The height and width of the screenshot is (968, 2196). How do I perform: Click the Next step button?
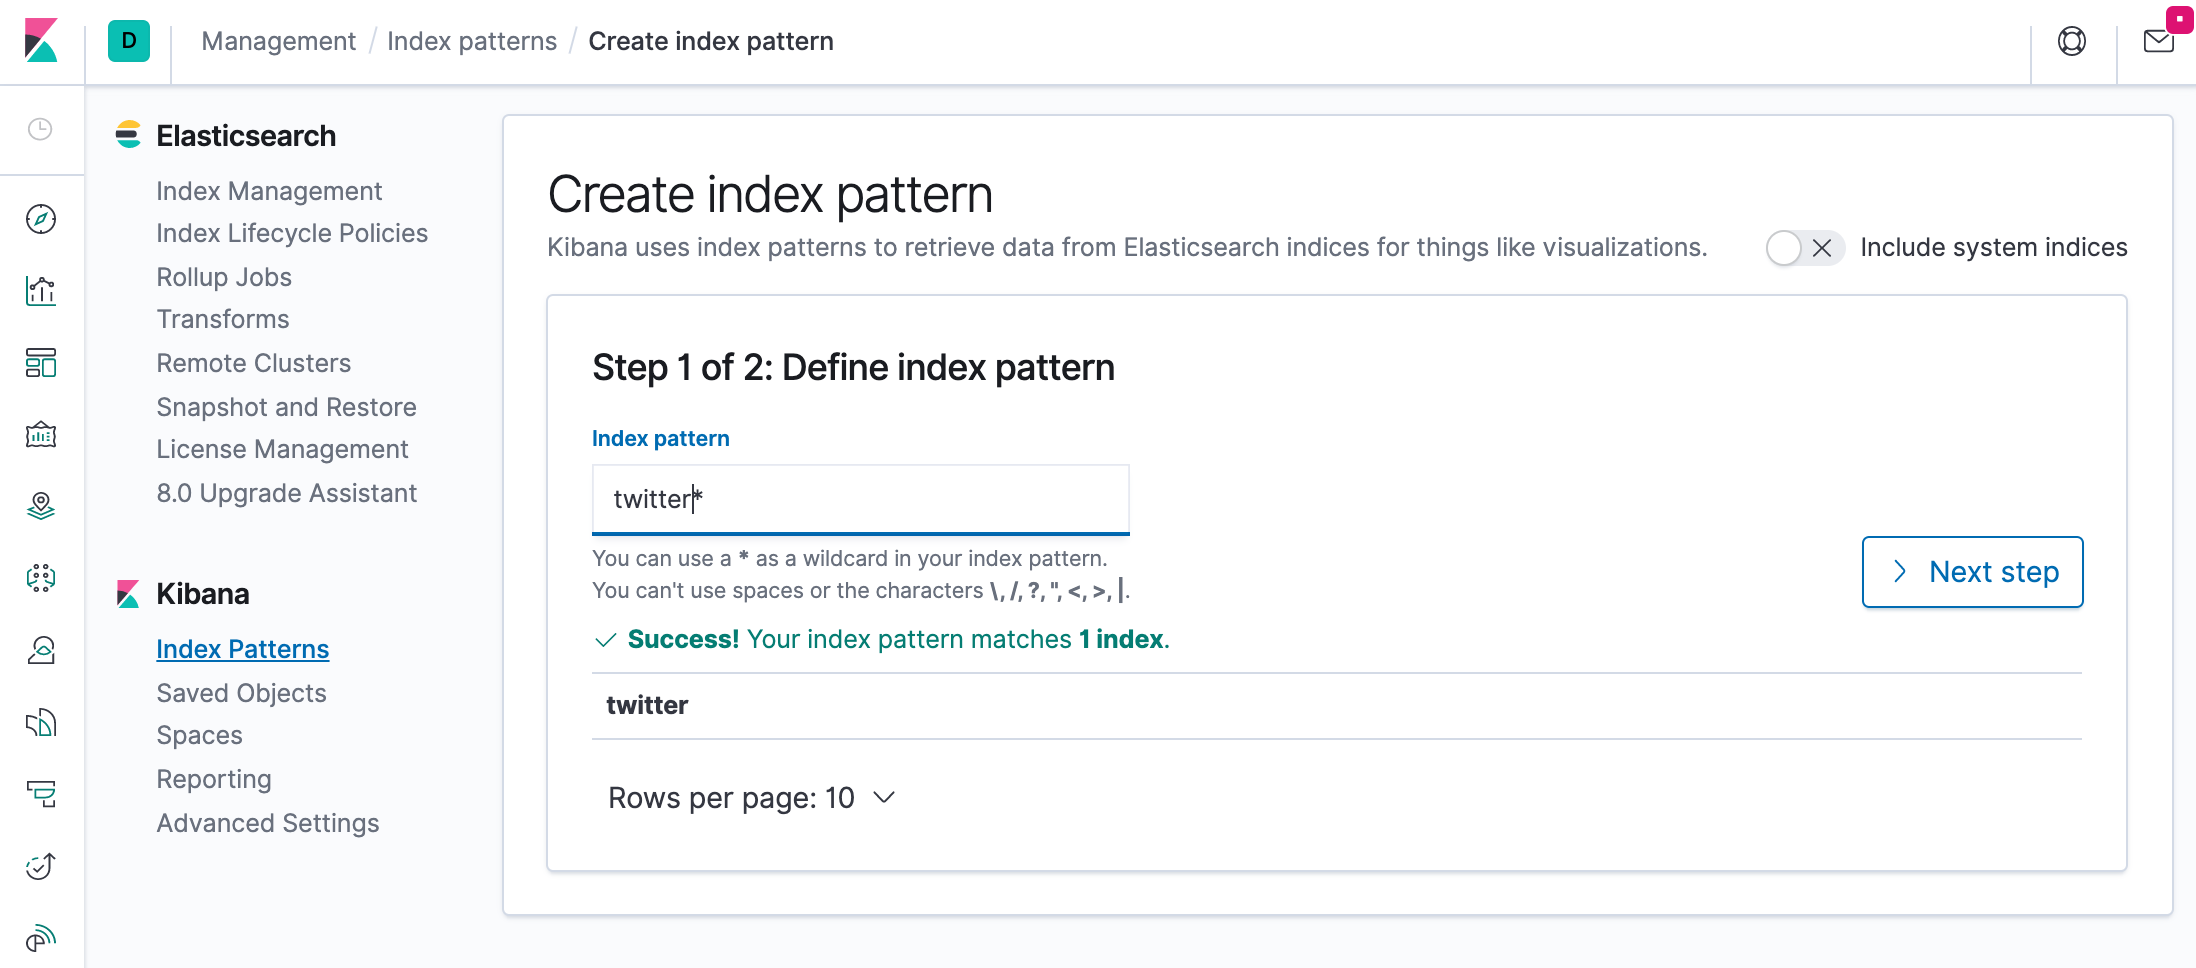click(1972, 572)
